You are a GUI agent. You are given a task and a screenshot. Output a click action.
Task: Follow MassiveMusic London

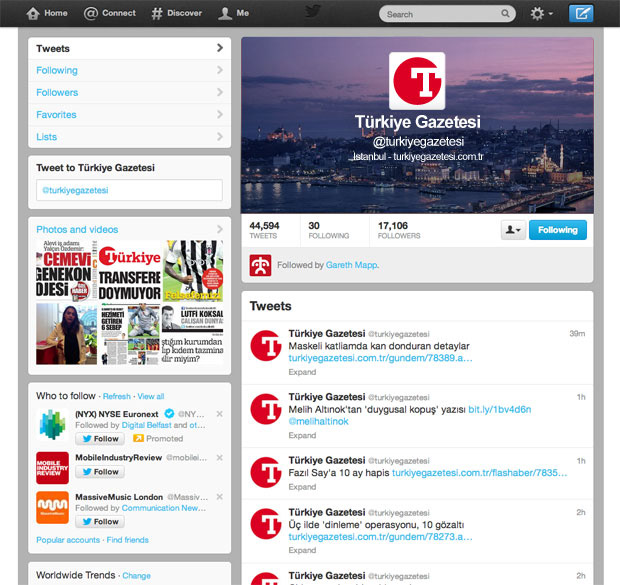(100, 522)
